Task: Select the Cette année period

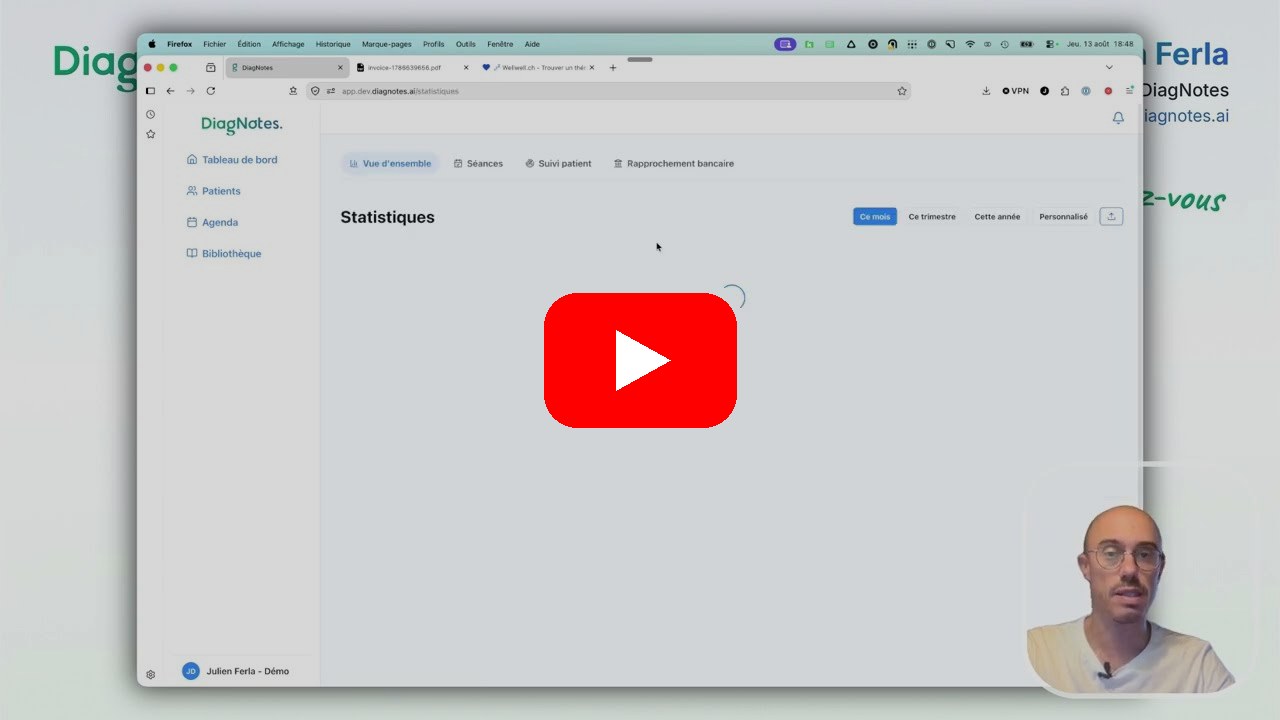Action: click(997, 216)
